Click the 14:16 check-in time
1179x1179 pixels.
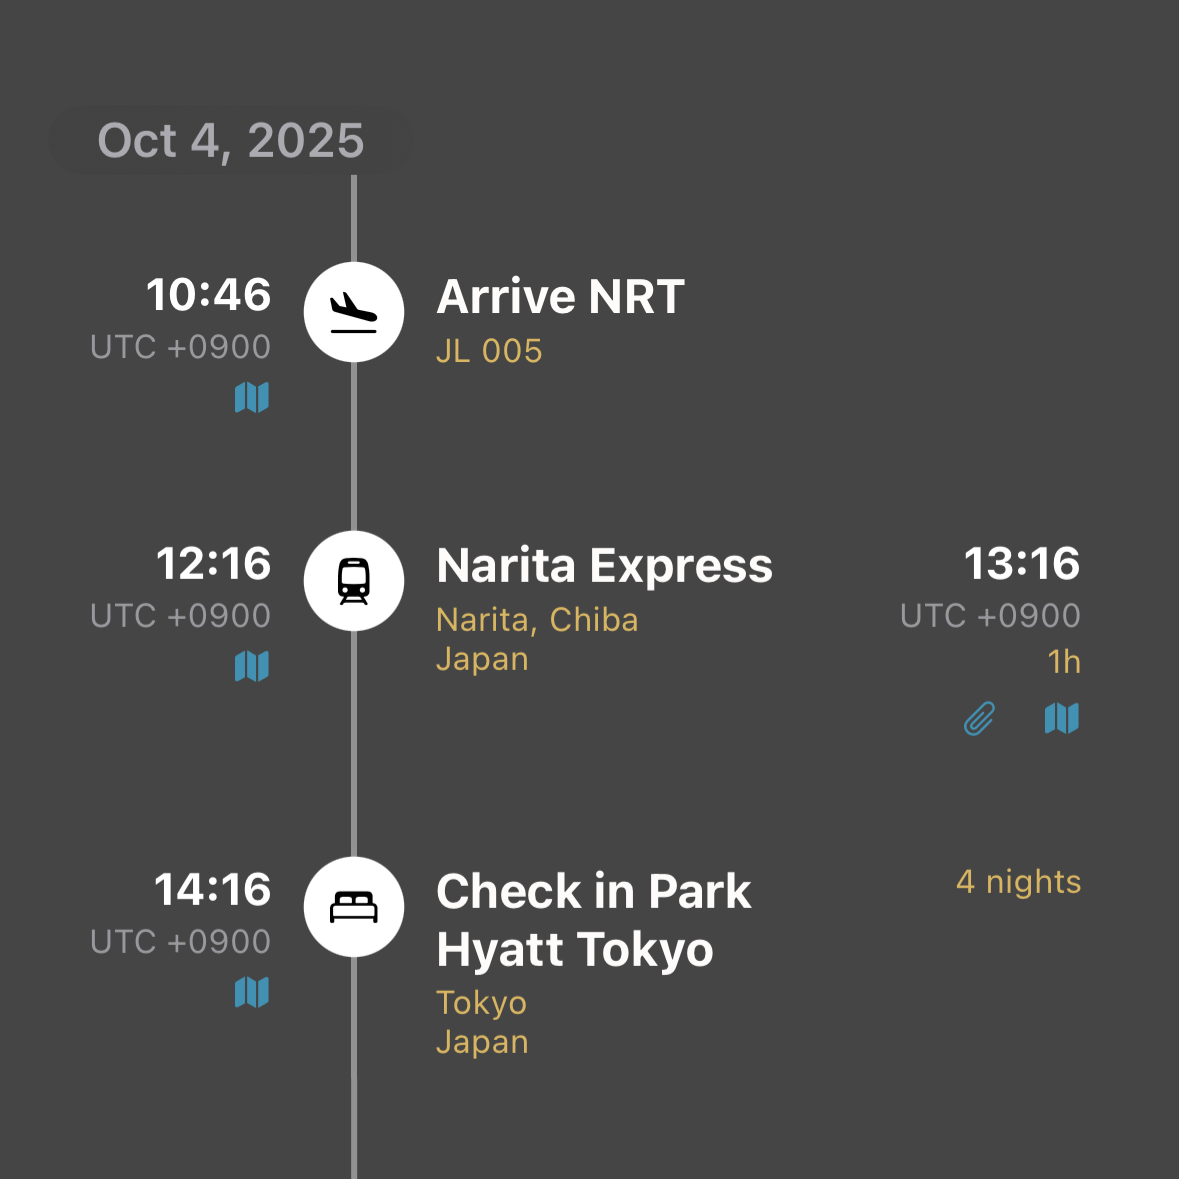tap(212, 890)
